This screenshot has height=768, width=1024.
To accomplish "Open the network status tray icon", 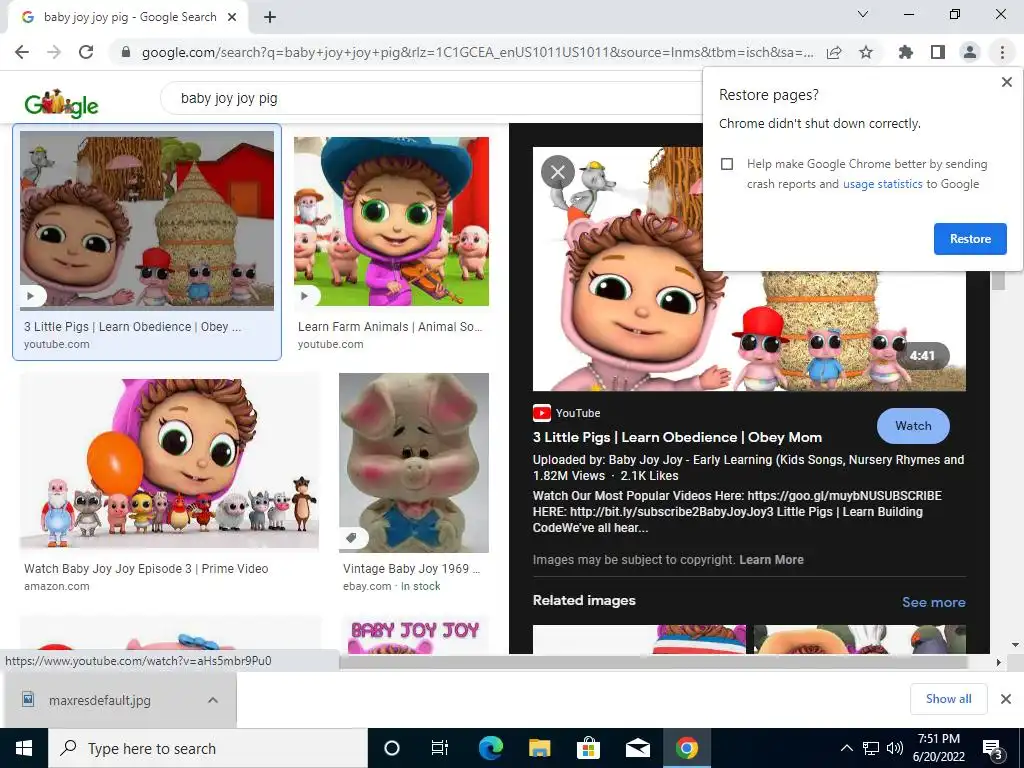I will 871,748.
